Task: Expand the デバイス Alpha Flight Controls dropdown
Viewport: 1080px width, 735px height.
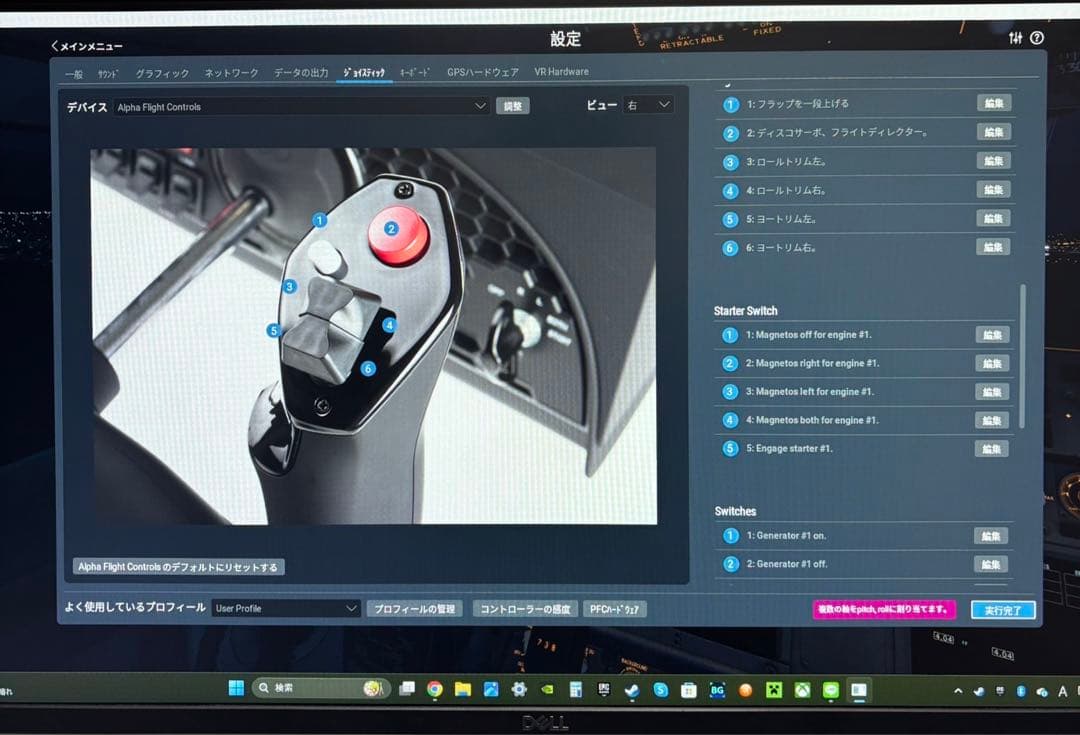Action: [301, 106]
